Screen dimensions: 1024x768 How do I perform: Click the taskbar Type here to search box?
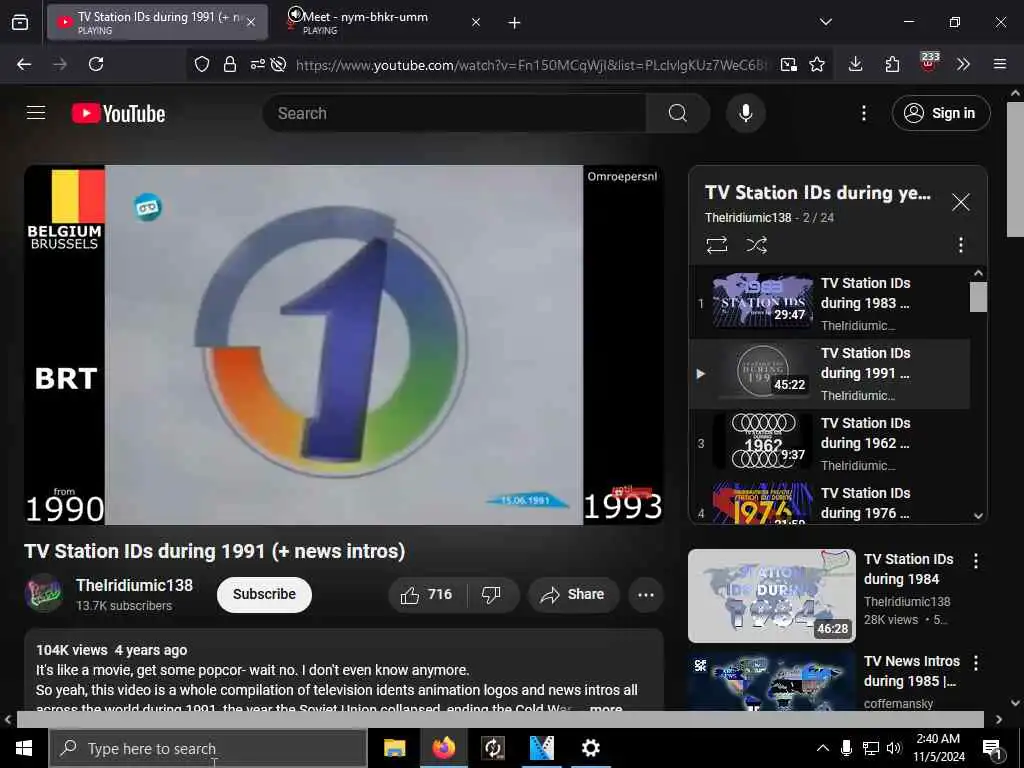pyautogui.click(x=208, y=748)
